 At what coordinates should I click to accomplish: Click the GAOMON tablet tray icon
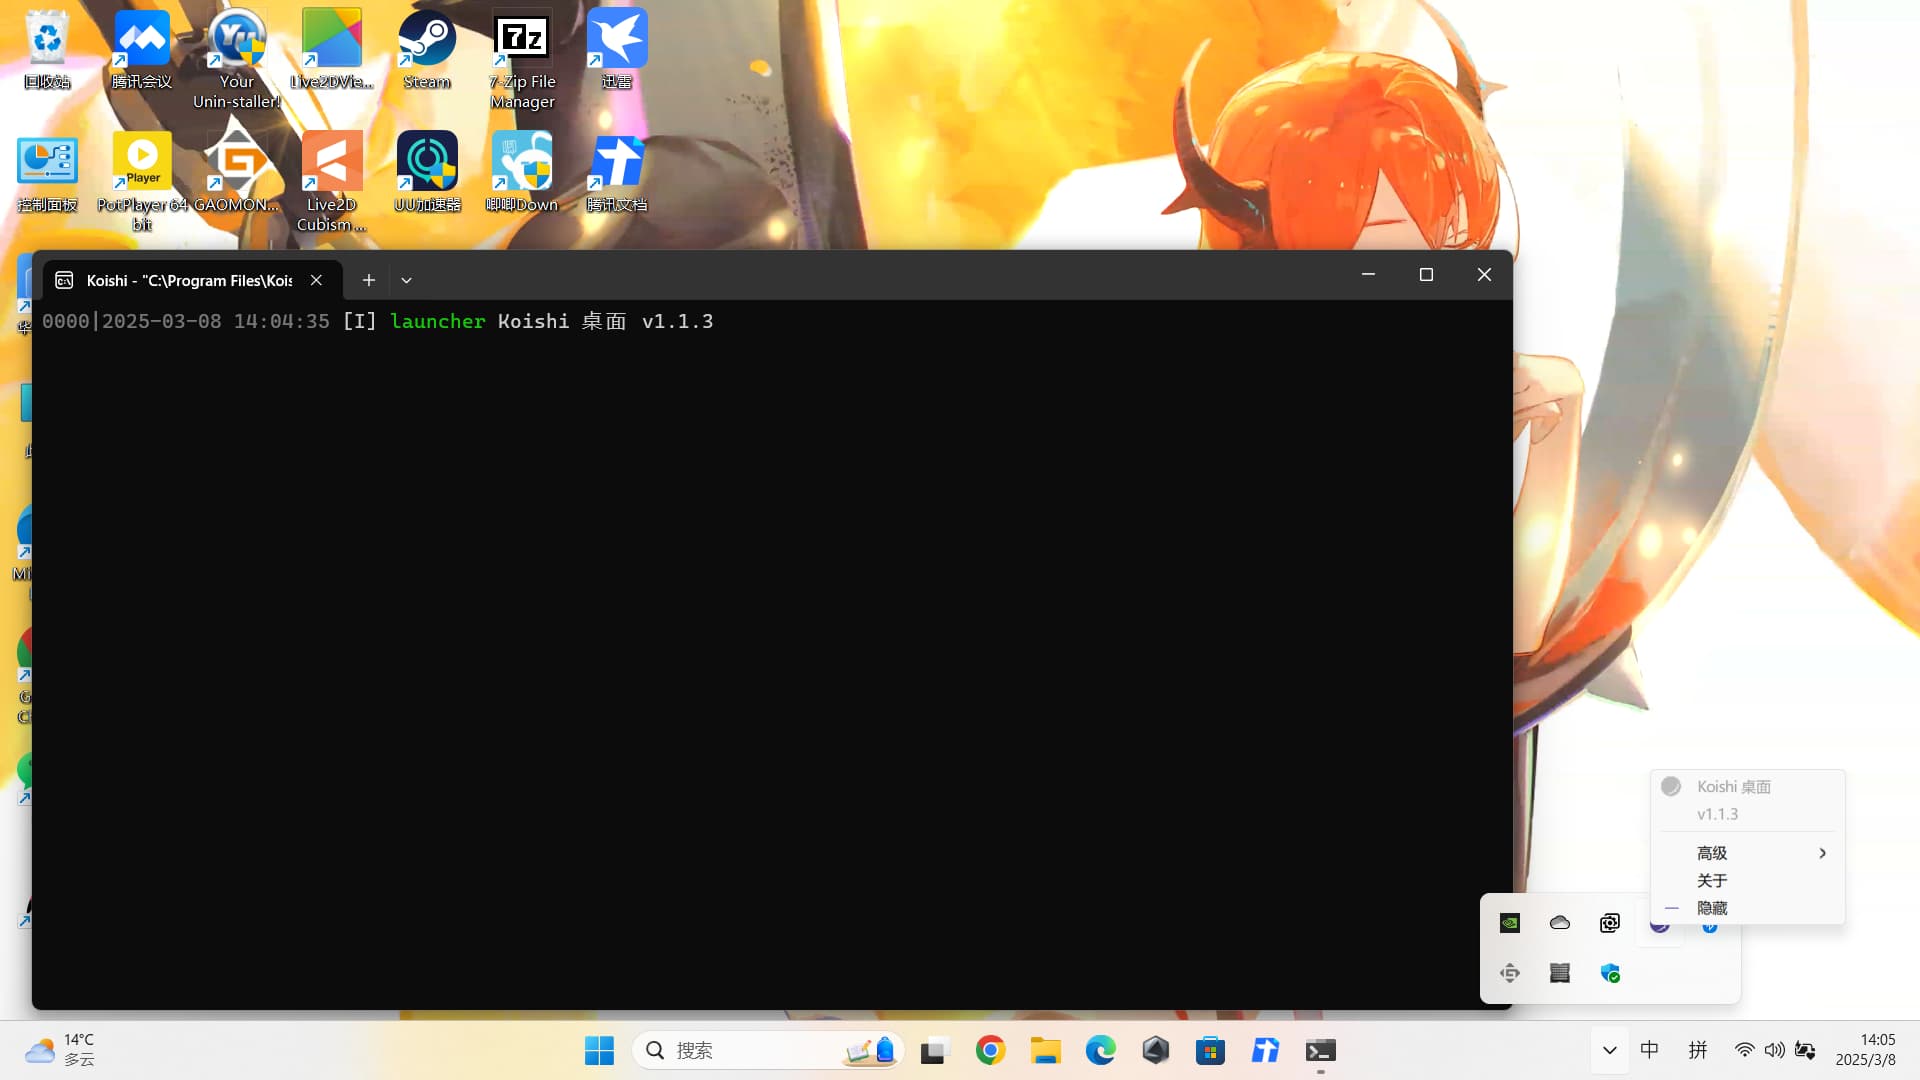1510,973
